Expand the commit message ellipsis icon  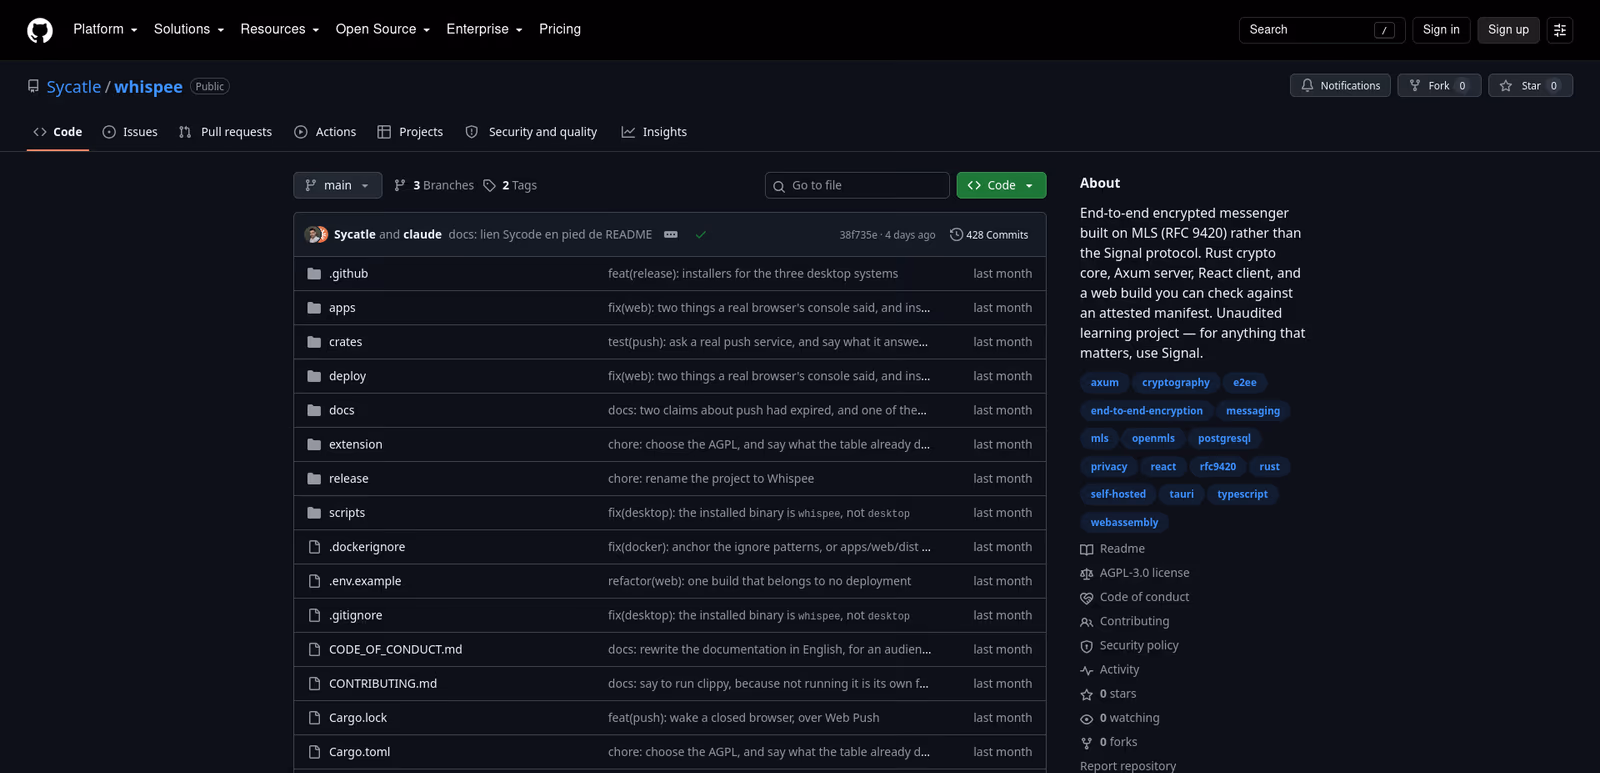[671, 235]
